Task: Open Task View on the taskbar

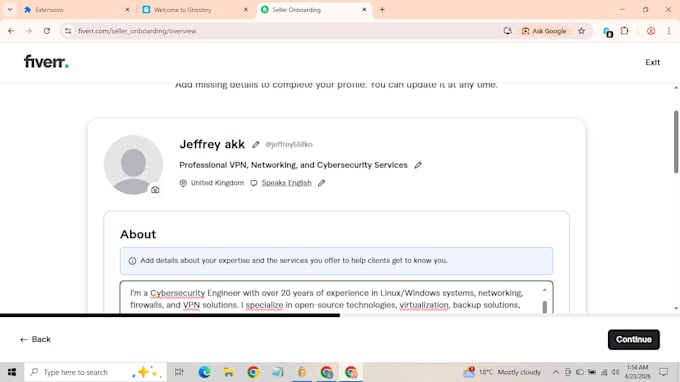Action: (x=179, y=372)
